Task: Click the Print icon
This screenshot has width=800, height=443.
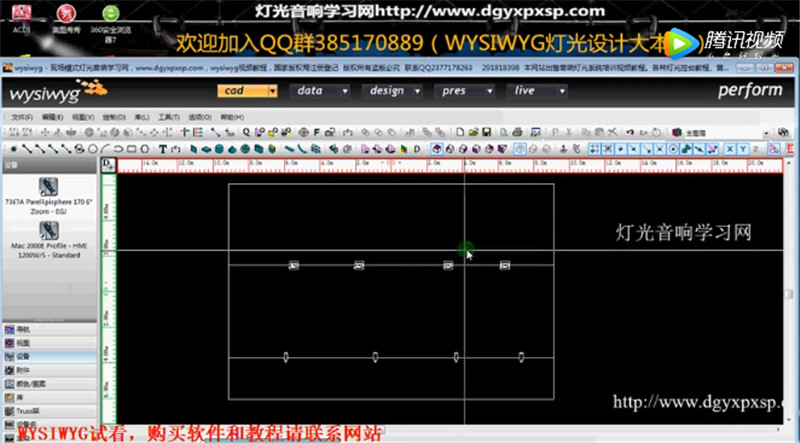Action: [517, 132]
